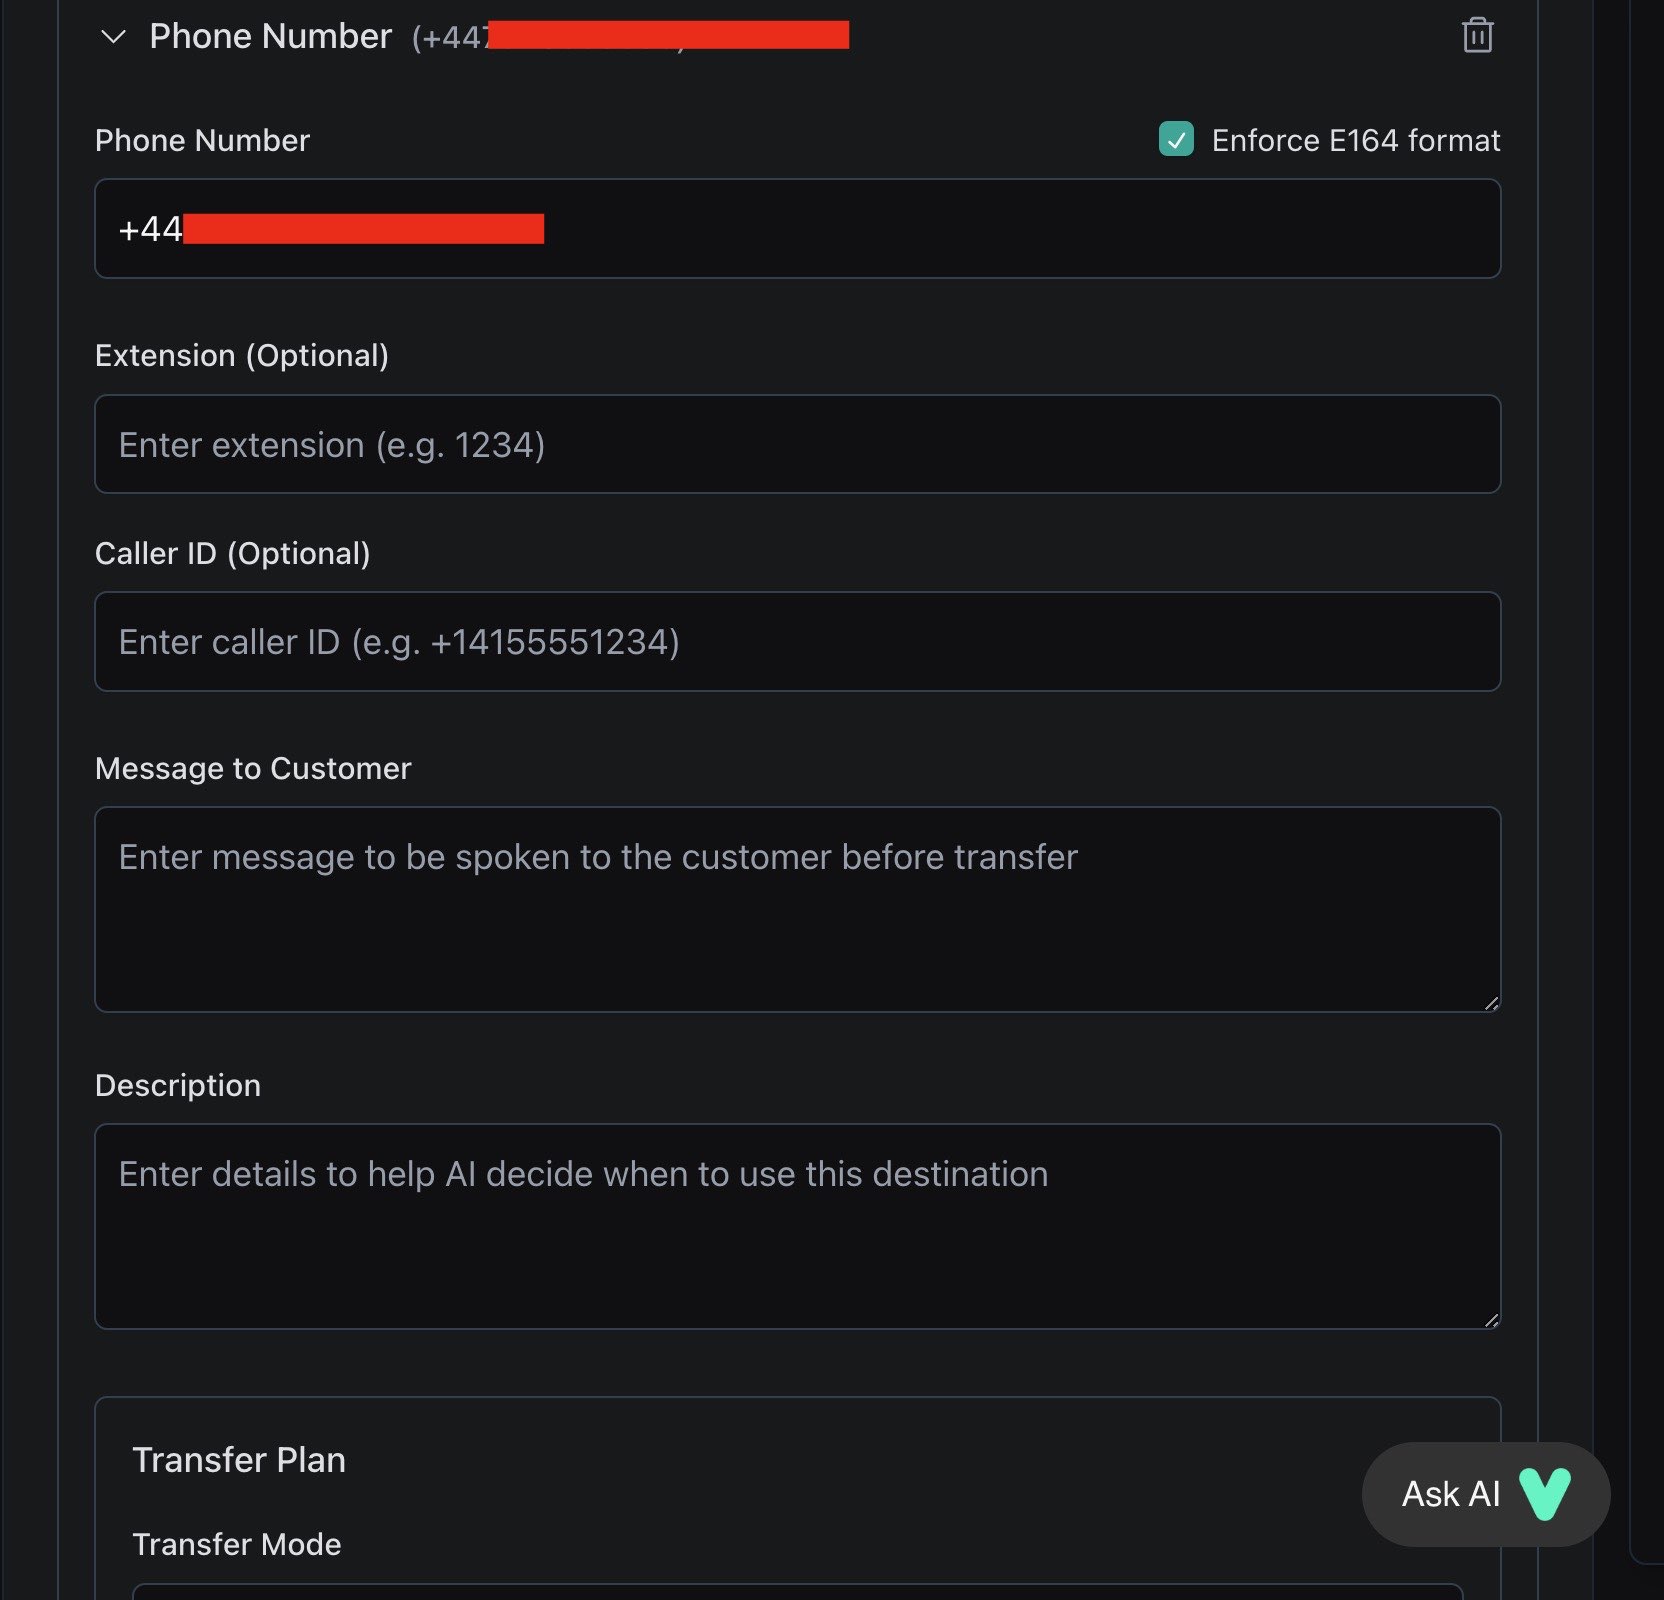Toggle the Enforce E164 format checkbox
Screen dimensions: 1664x1600
[x=1176, y=140]
